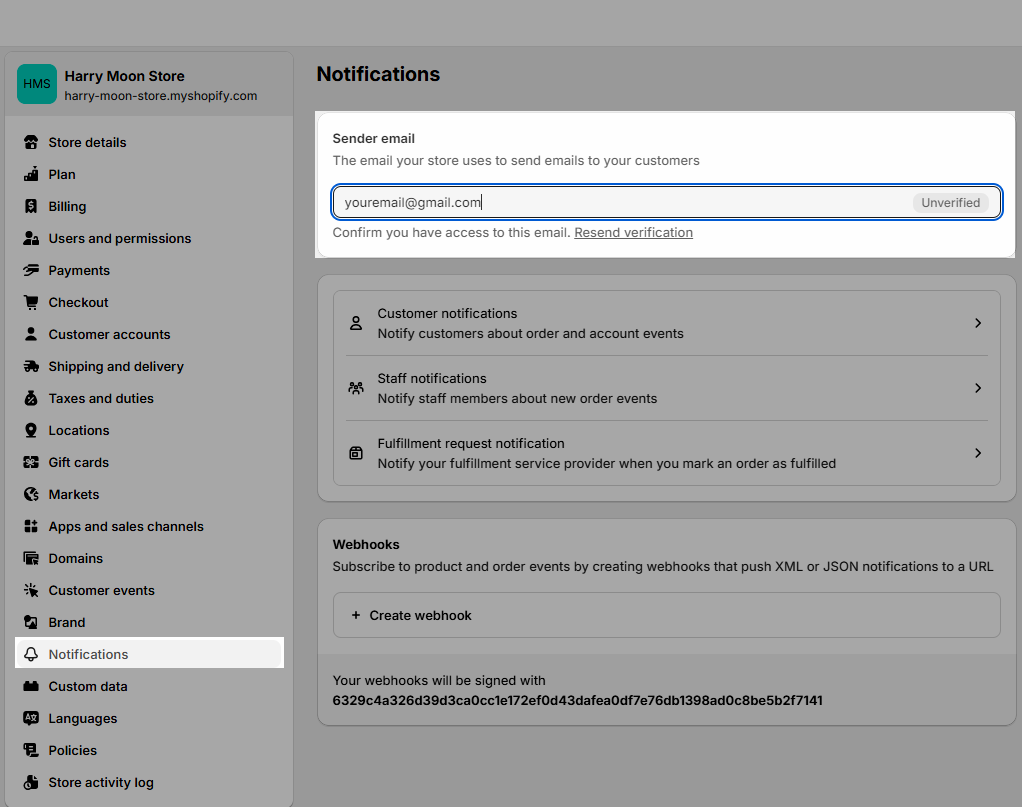Click the Users and permissions icon

click(x=31, y=238)
